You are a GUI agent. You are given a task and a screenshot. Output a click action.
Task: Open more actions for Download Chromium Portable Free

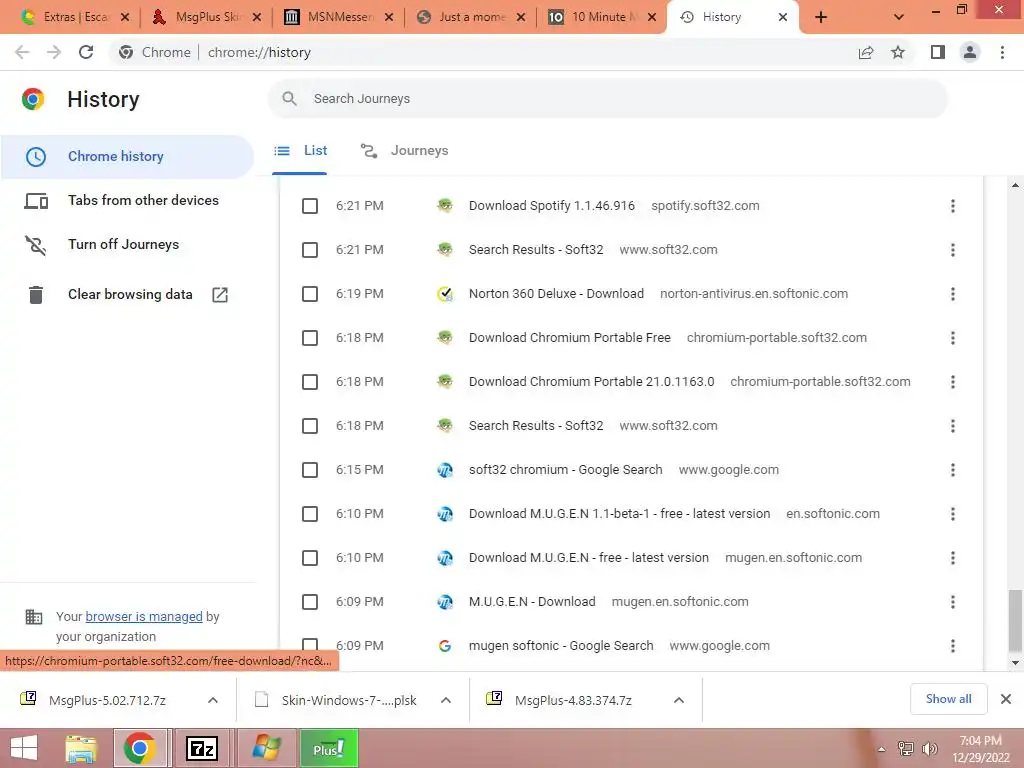(x=953, y=338)
